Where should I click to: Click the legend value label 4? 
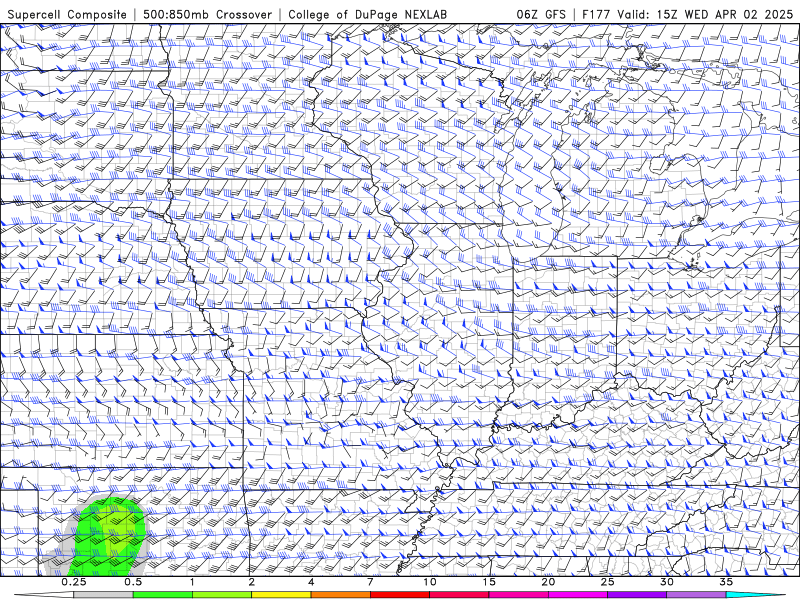311,582
